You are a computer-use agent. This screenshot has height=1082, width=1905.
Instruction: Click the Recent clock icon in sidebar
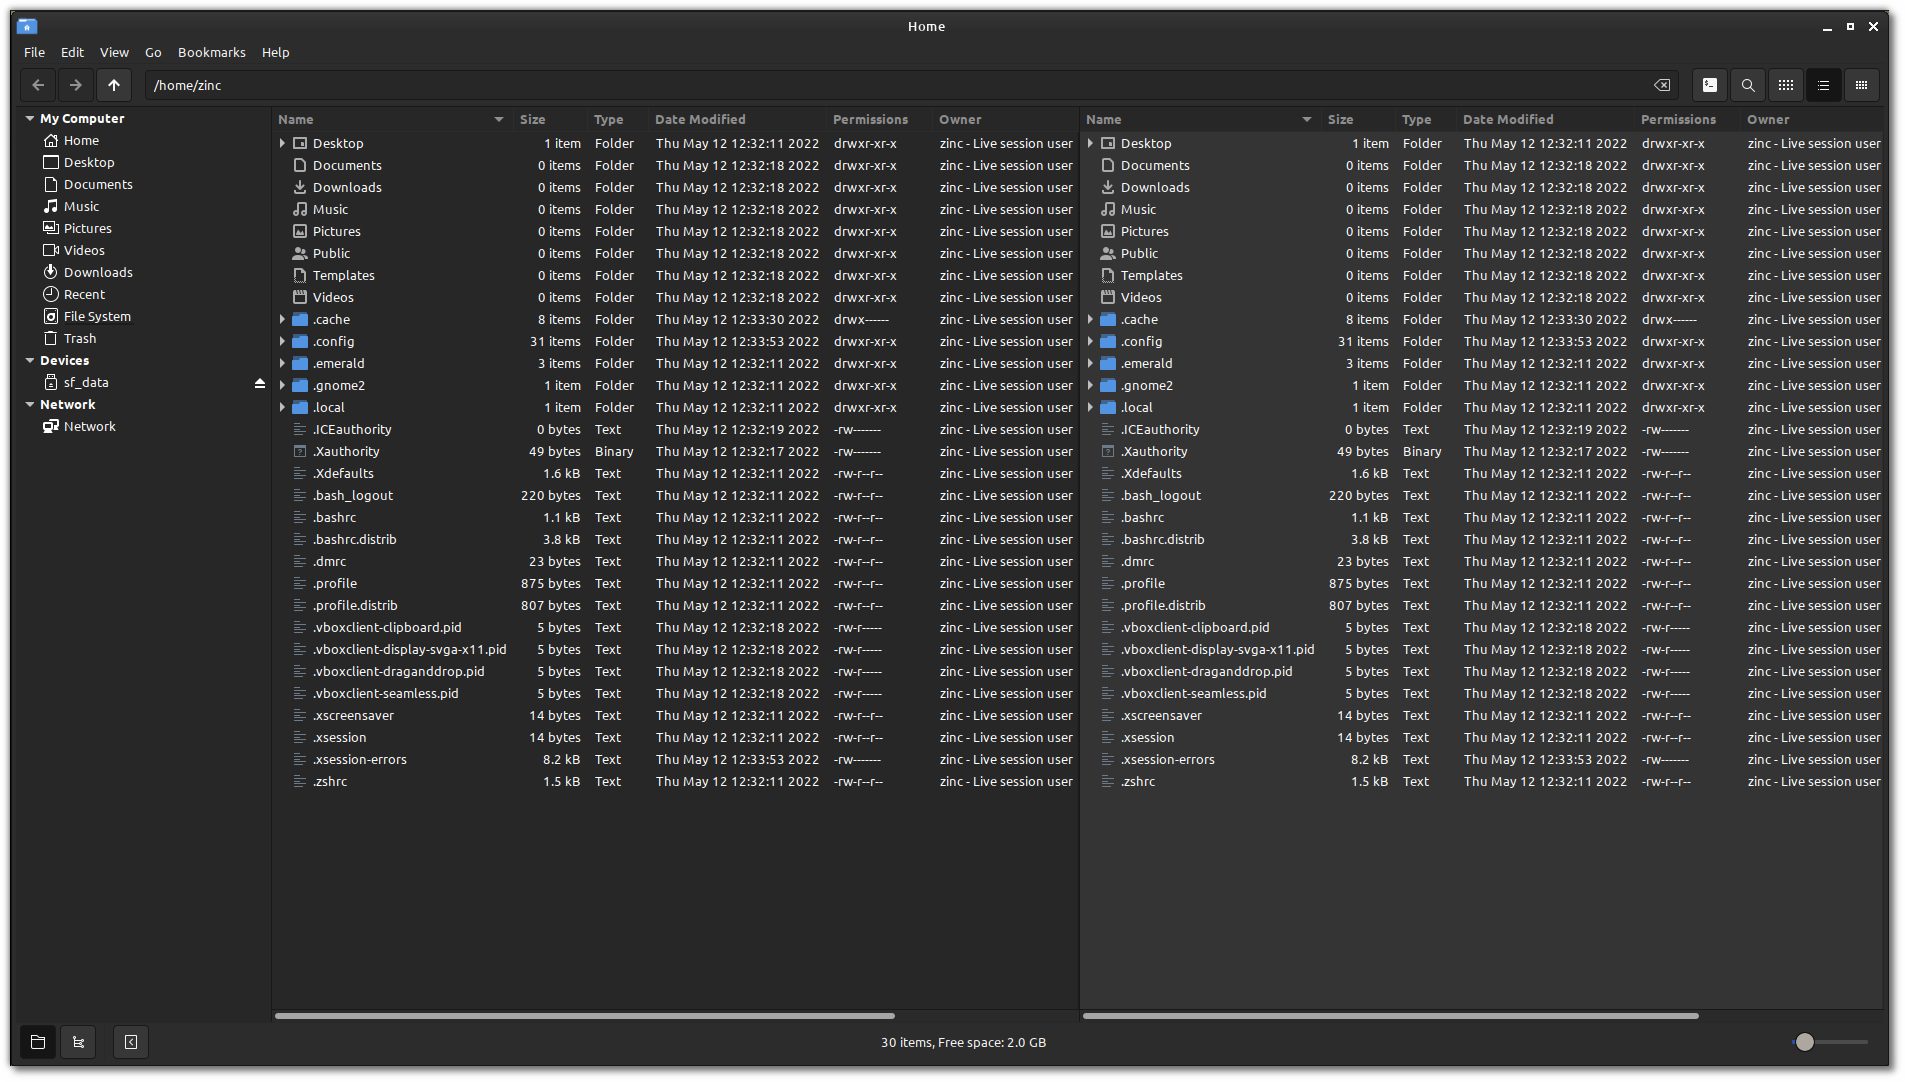(x=51, y=295)
